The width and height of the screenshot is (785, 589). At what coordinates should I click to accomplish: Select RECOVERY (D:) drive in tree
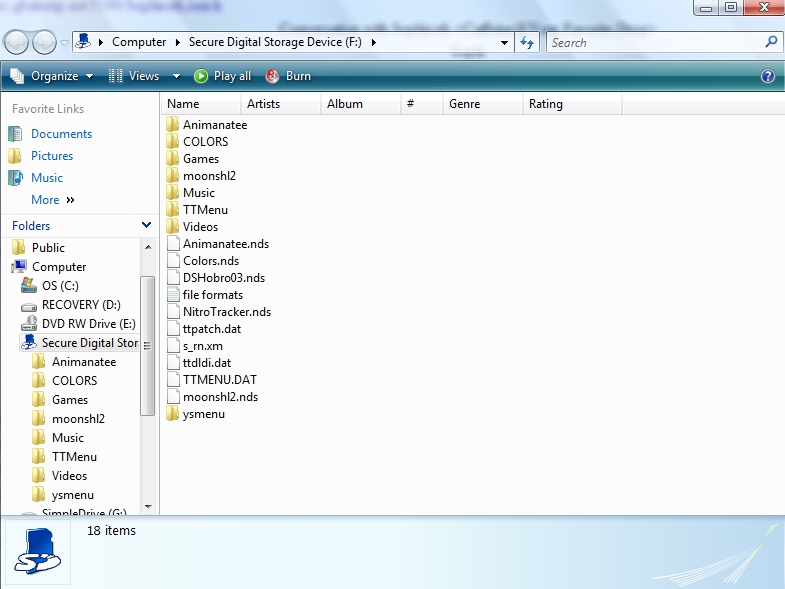click(x=81, y=305)
